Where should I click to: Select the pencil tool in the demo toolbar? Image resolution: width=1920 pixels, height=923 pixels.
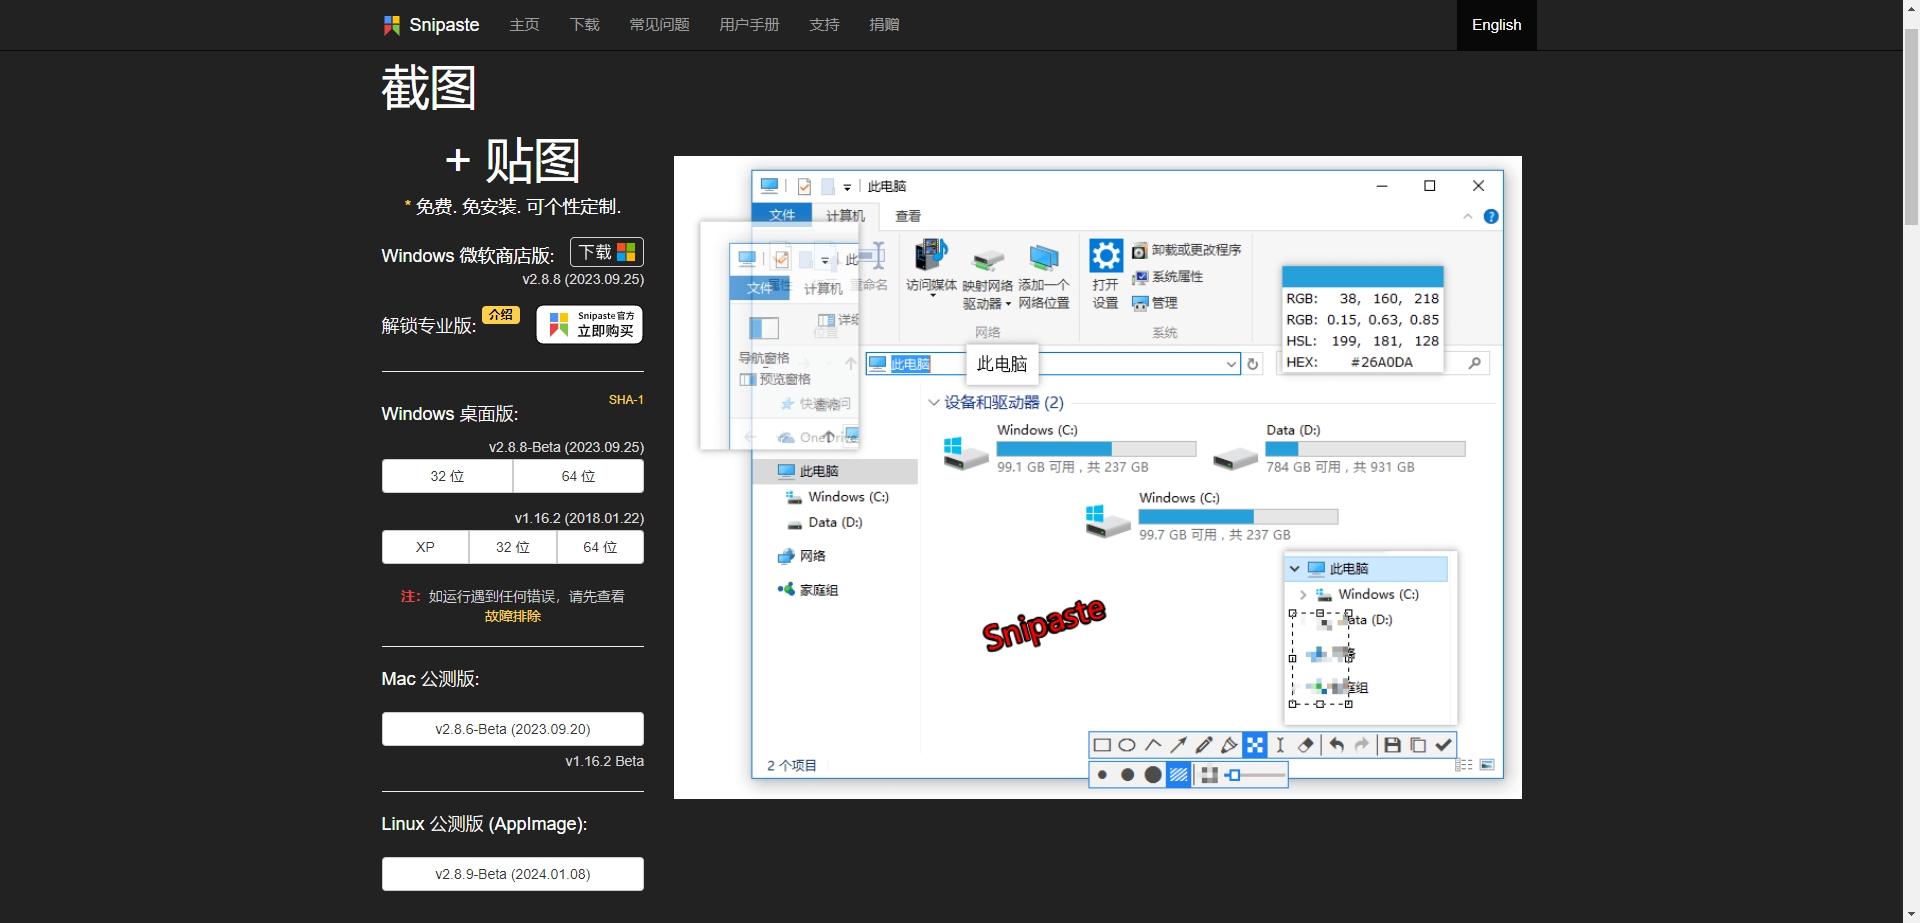1204,745
